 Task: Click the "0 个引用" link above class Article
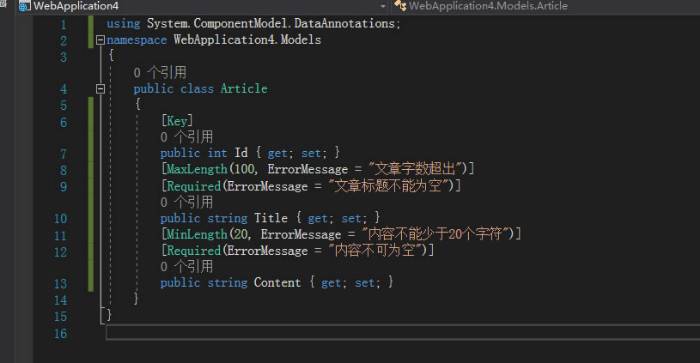pyautogui.click(x=160, y=72)
